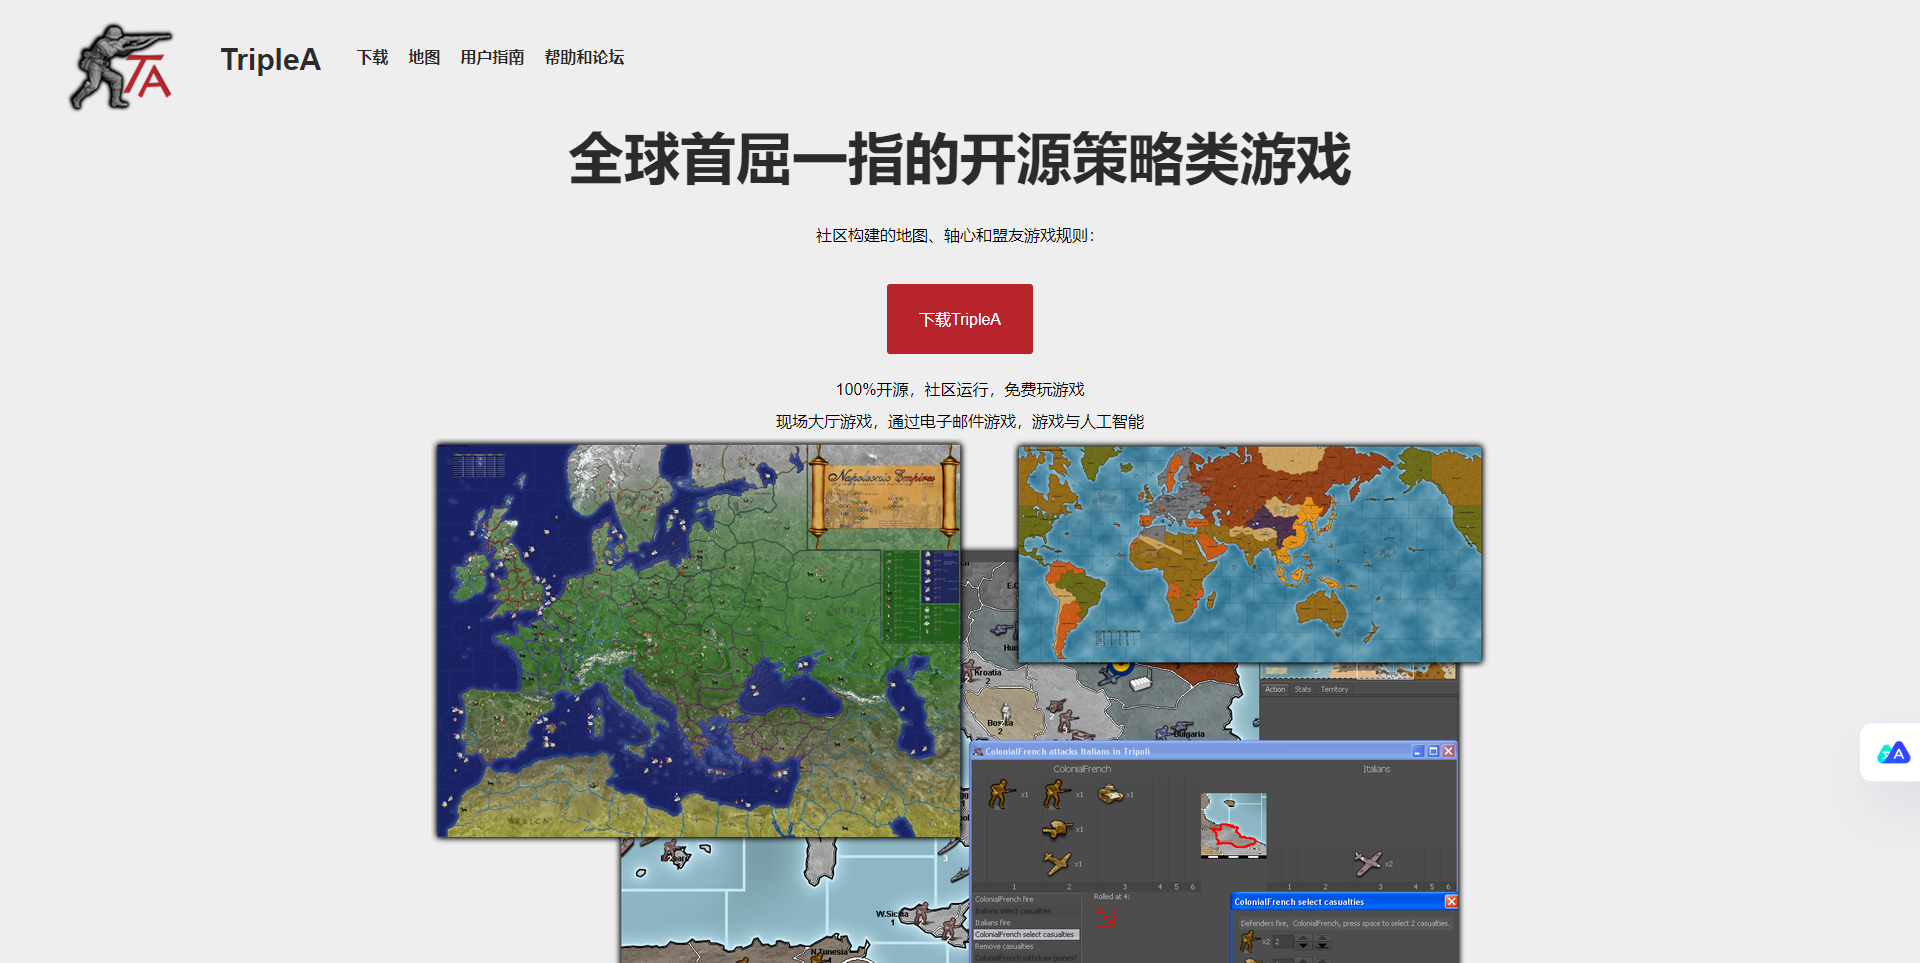
Task: Switch to the Stats tab
Action: pyautogui.click(x=1302, y=689)
